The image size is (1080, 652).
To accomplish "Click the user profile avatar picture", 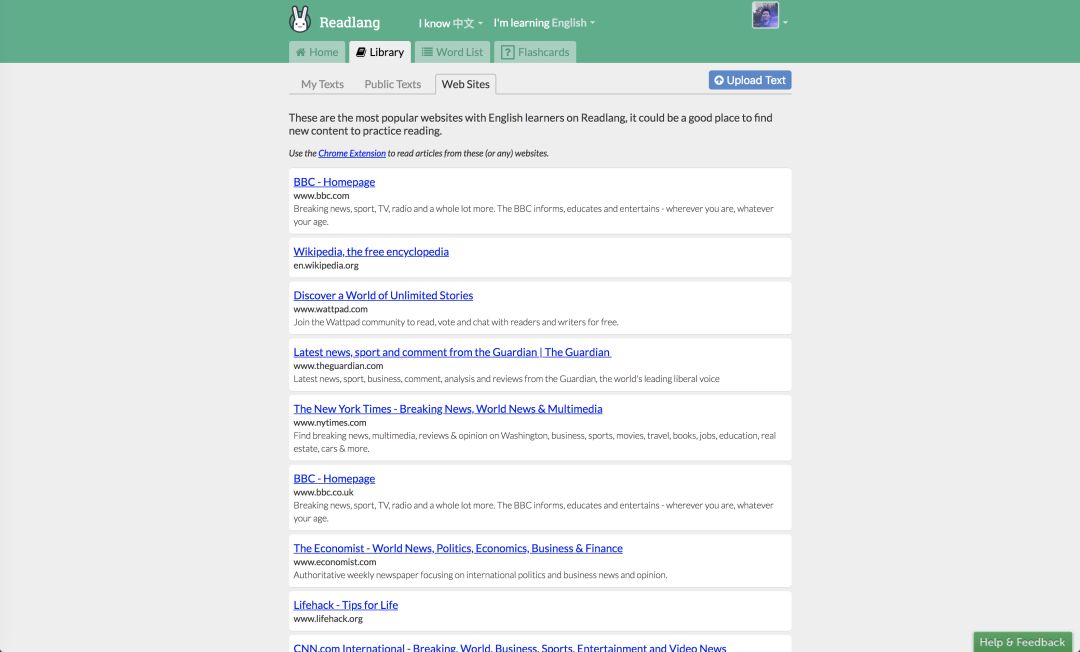I will pyautogui.click(x=765, y=15).
